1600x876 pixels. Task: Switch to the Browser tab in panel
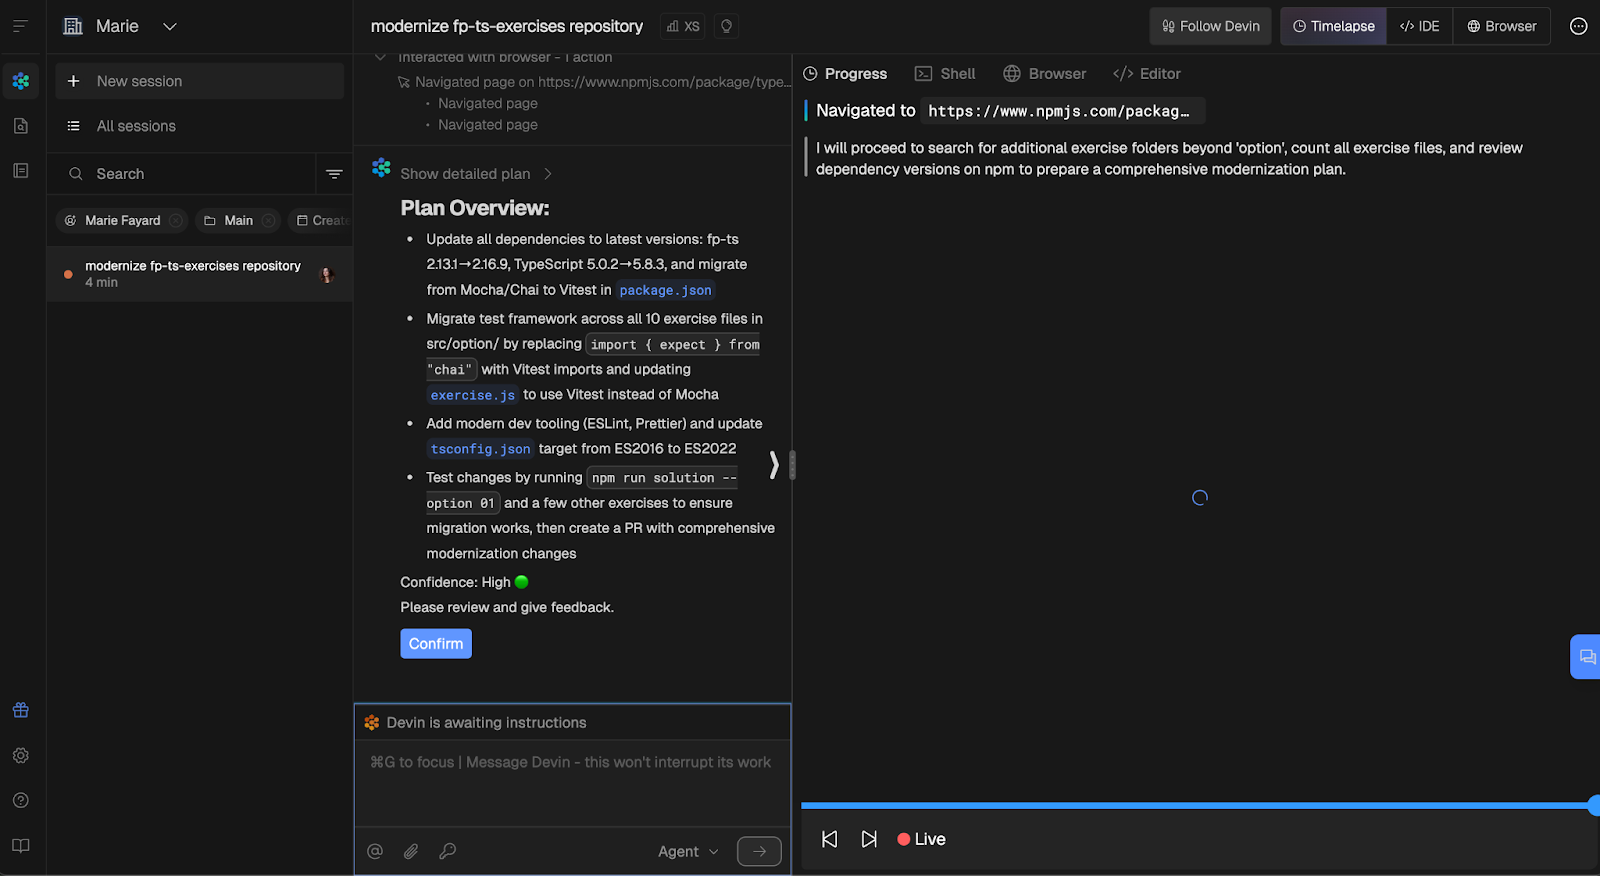pos(1044,74)
